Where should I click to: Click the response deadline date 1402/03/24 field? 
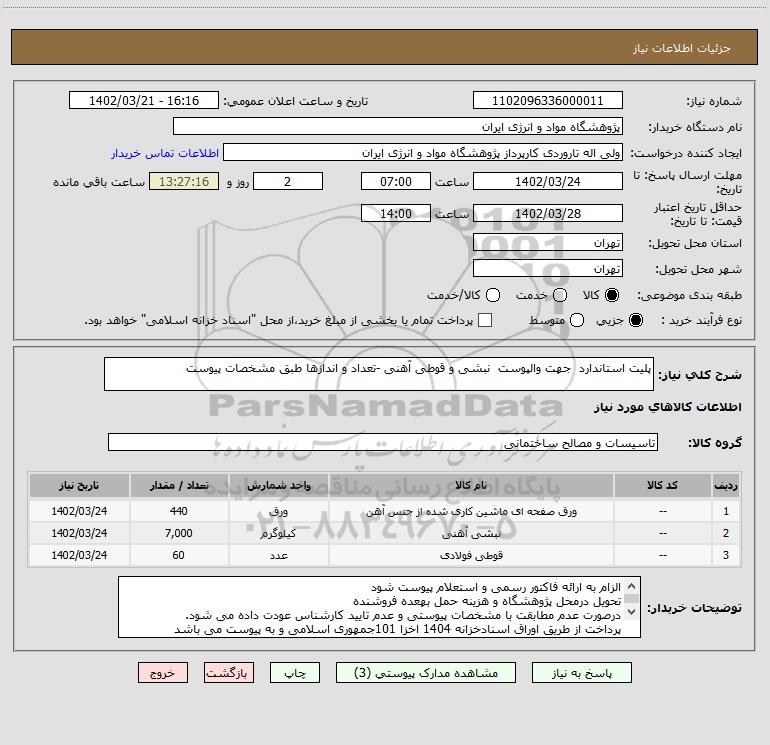tap(548, 181)
